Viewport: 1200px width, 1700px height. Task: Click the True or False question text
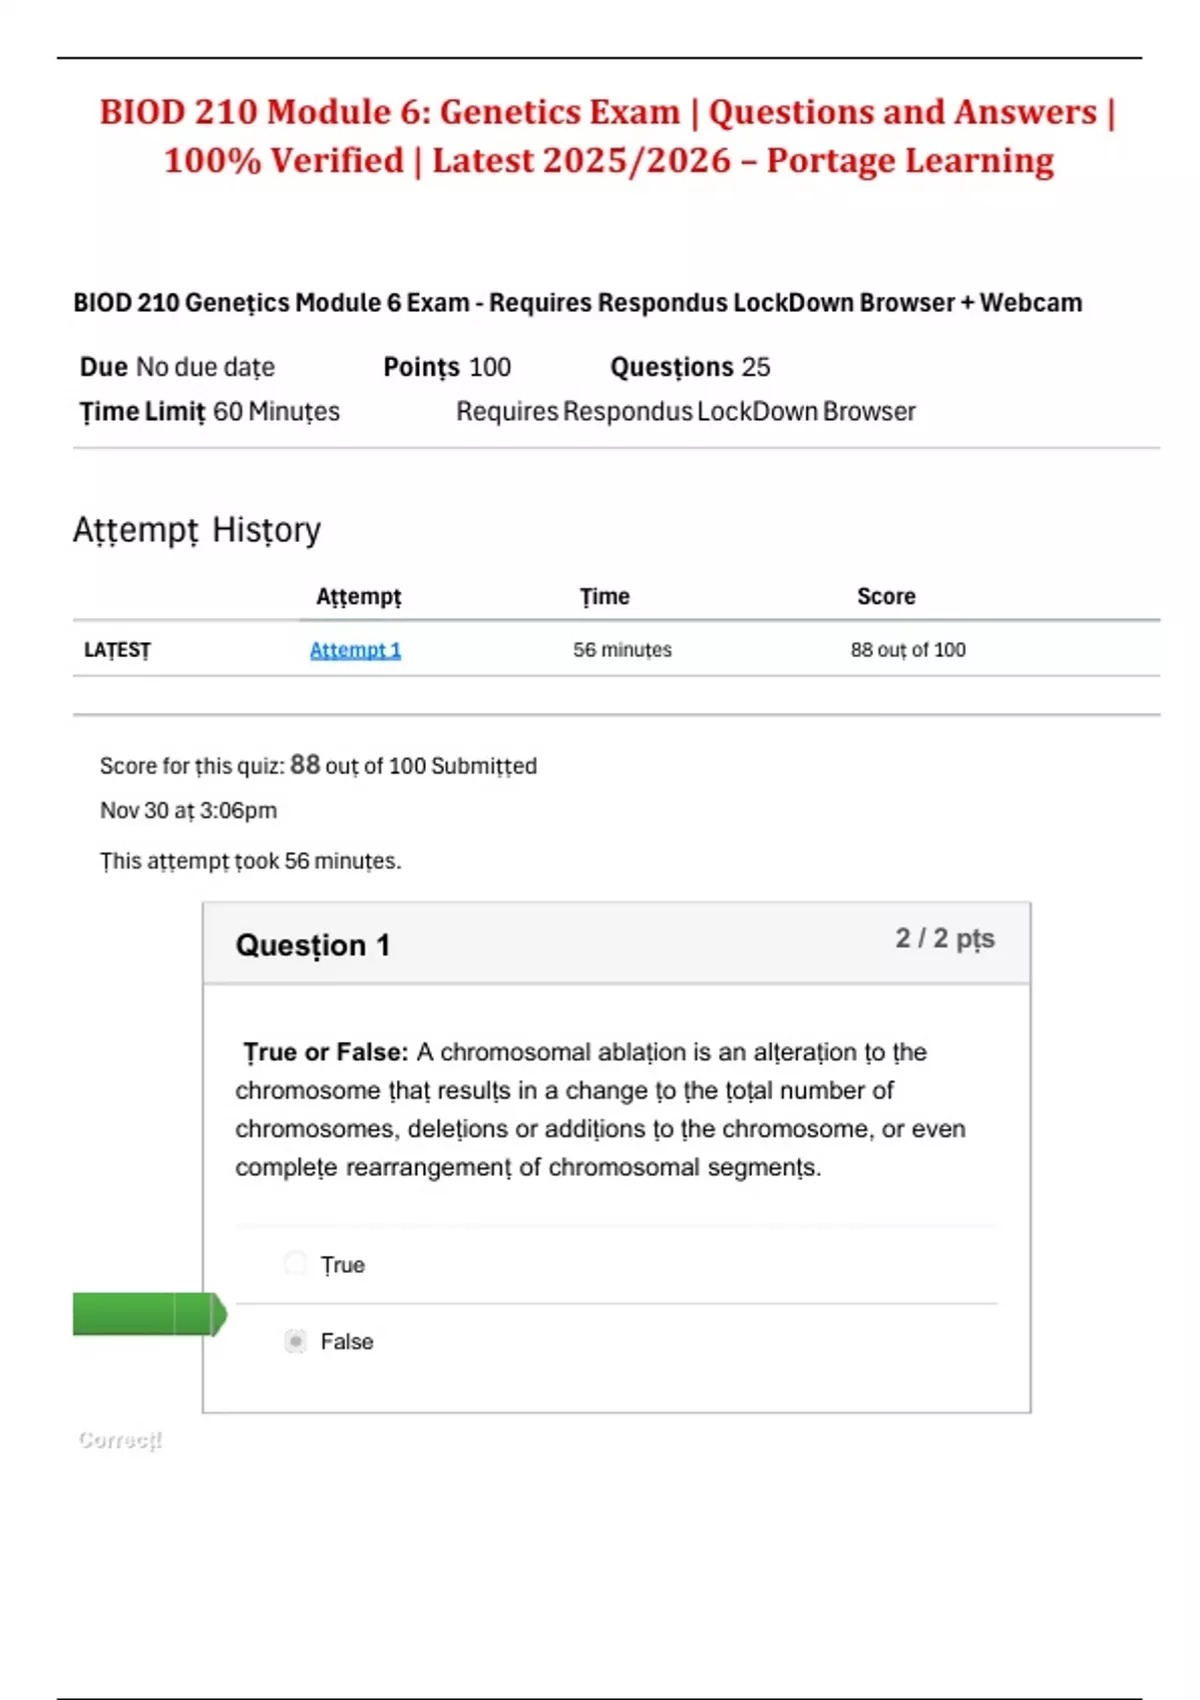pos(600,1109)
